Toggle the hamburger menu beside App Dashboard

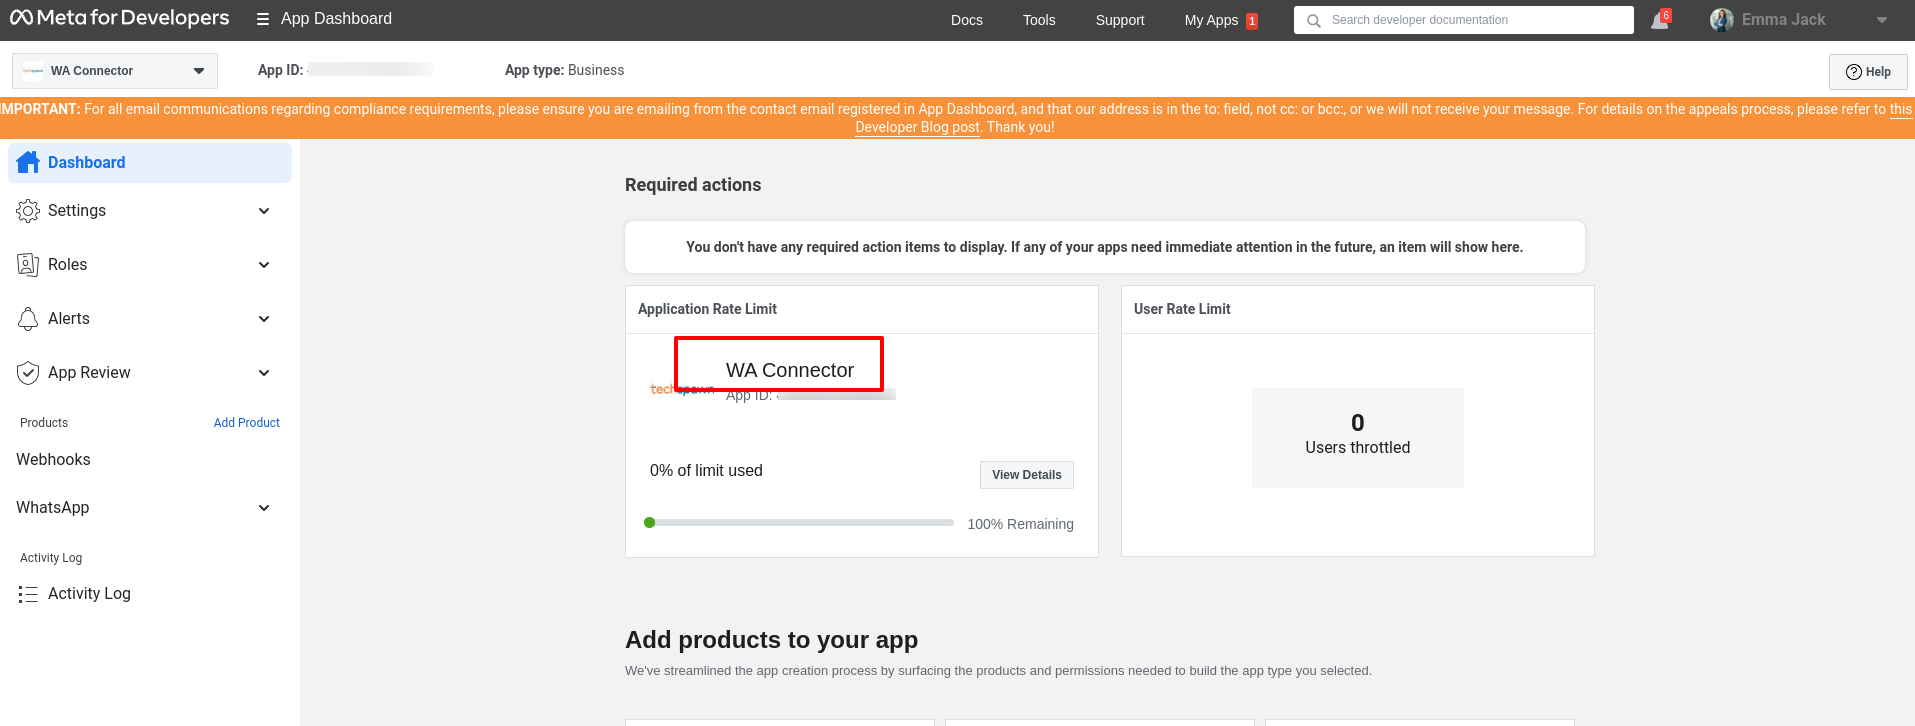coord(263,19)
